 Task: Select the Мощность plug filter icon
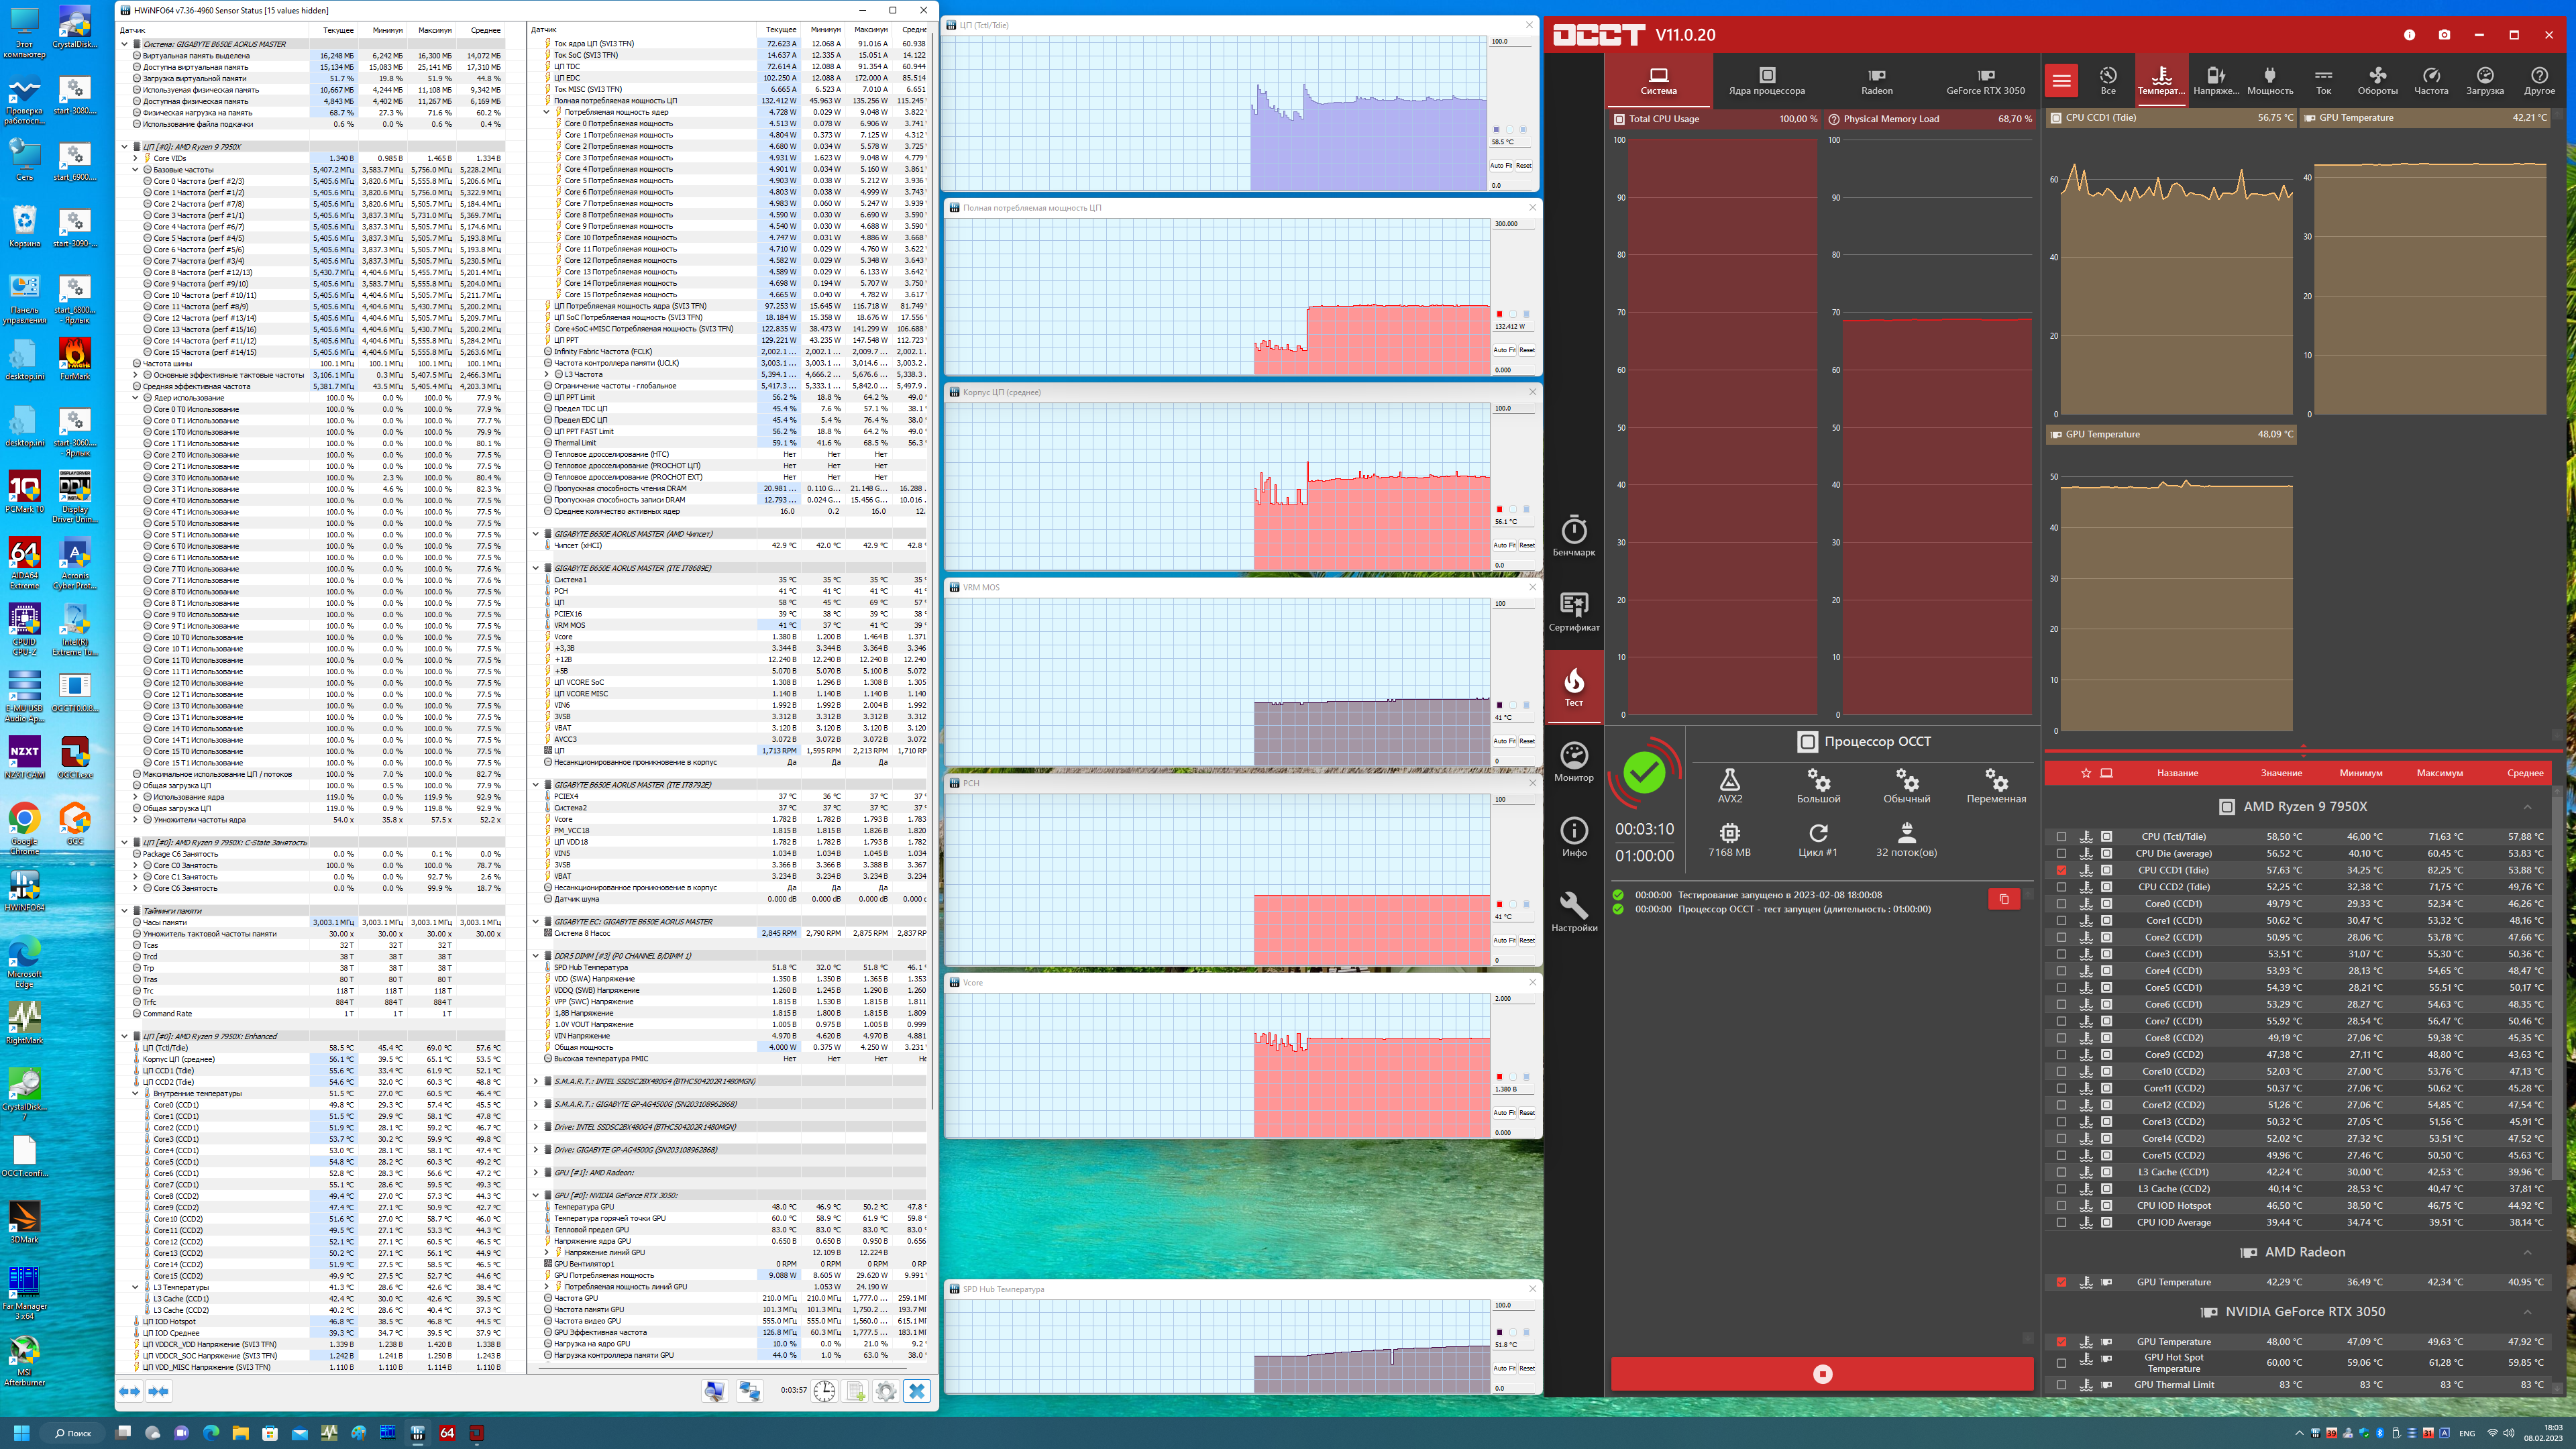click(2269, 80)
